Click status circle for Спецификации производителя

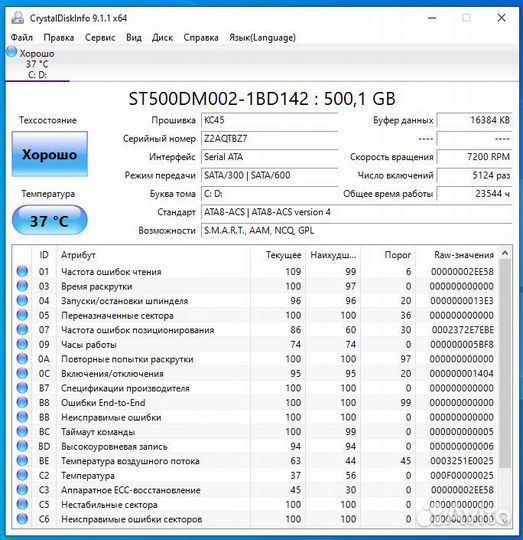(22, 388)
